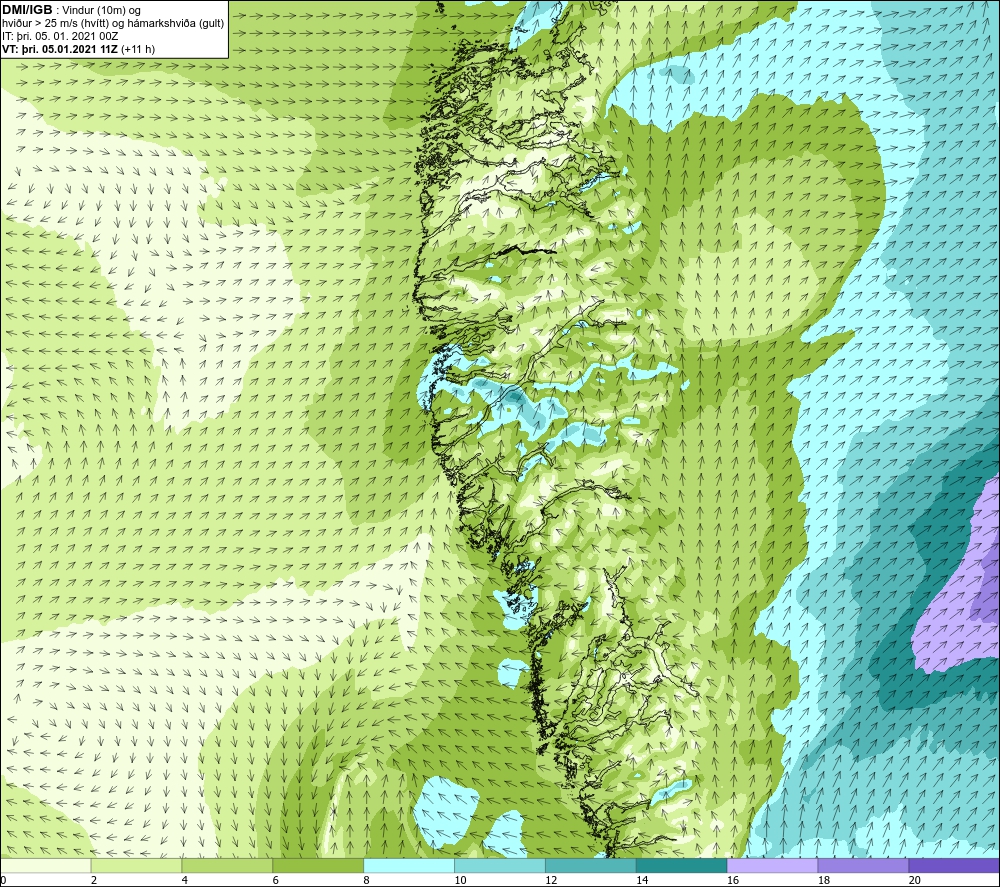Click the legend scale label 8
This screenshot has height=887, width=1000.
pos(367,881)
